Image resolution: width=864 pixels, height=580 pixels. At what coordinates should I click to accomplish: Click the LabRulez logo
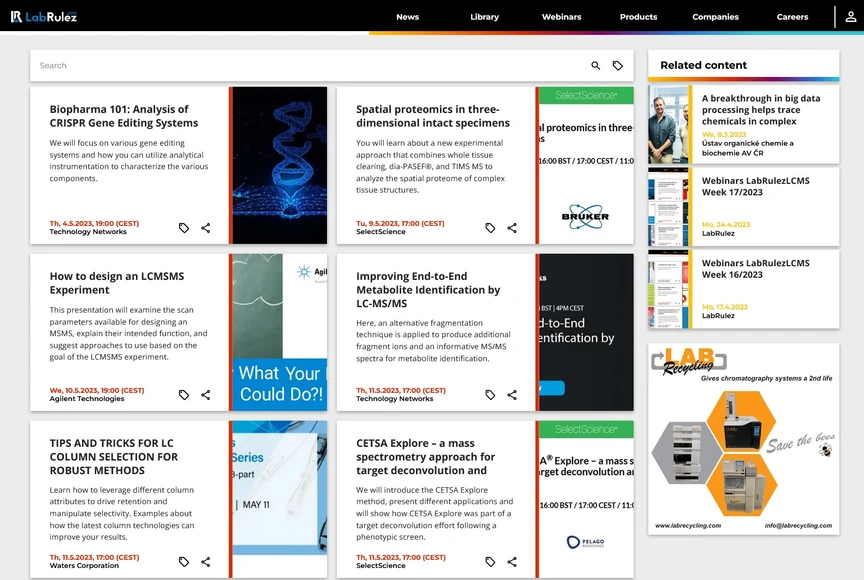click(44, 17)
